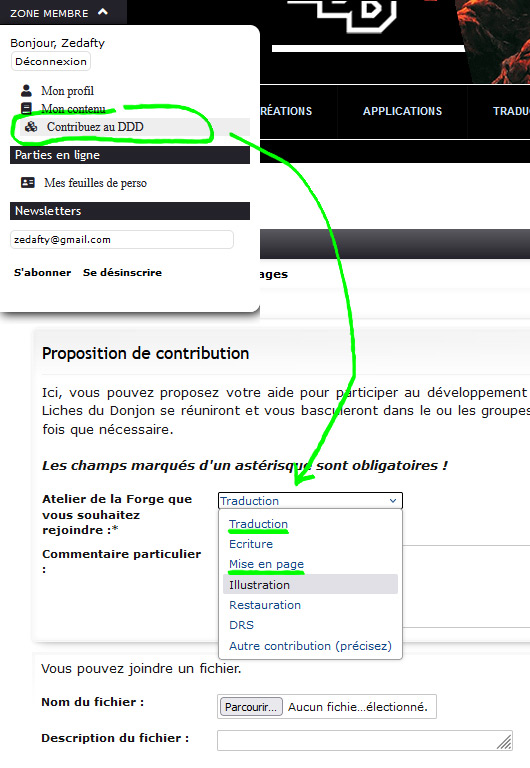The height and width of the screenshot is (768, 530).
Task: Click the Contribuez au DDD cubes icon
Action: click(31, 127)
